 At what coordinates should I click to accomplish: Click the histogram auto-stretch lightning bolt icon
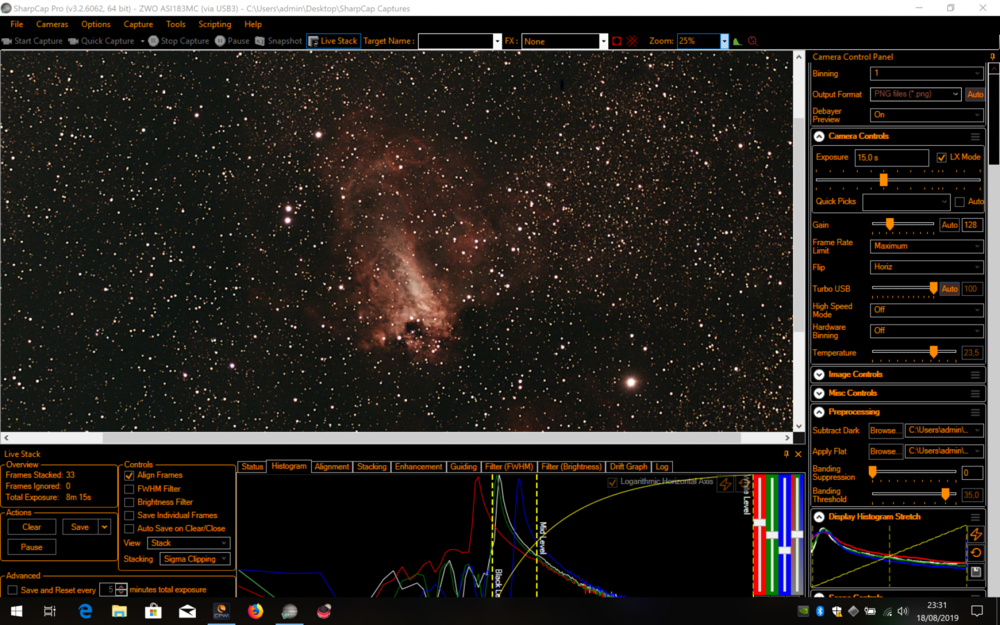click(976, 535)
